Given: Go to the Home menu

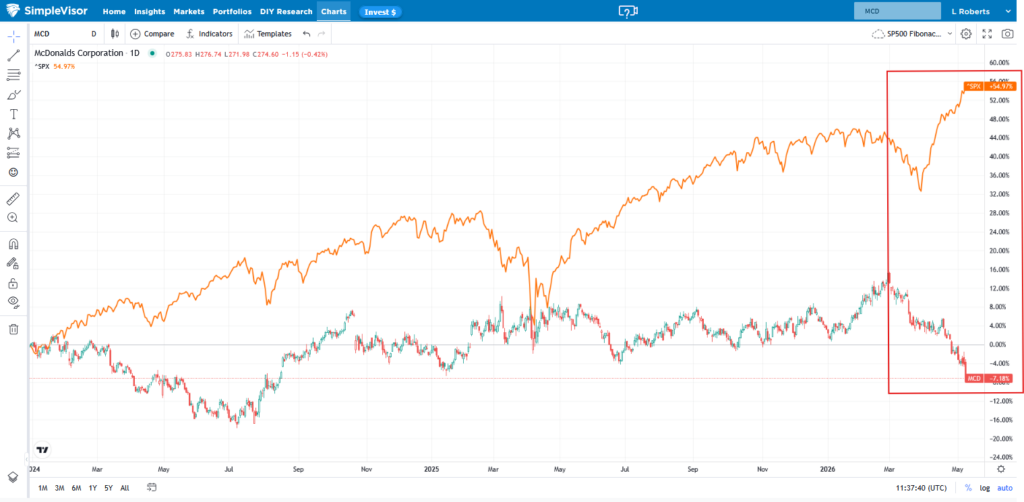Looking at the screenshot, I should click(114, 12).
